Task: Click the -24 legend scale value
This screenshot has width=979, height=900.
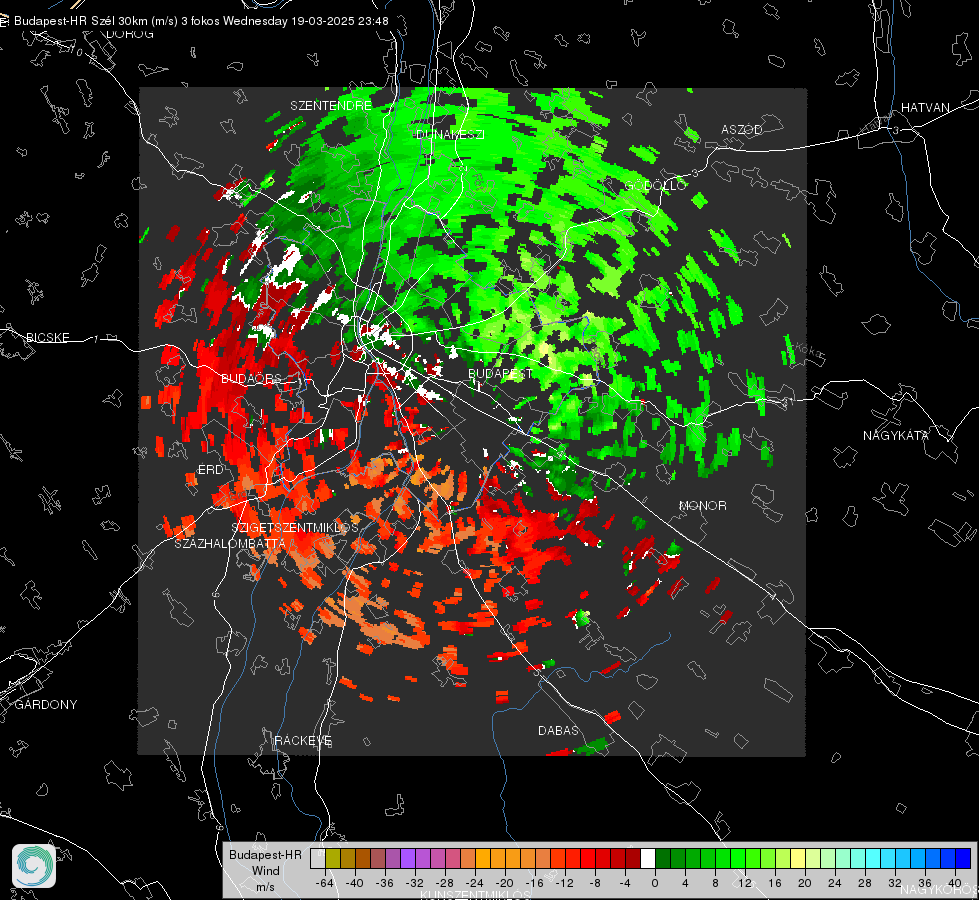Action: point(475,883)
